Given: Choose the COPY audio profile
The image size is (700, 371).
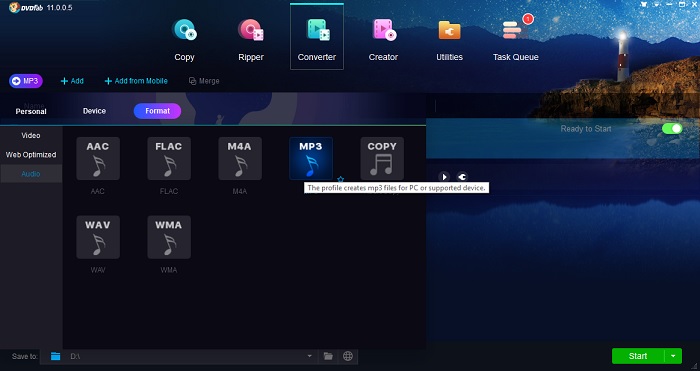Looking at the screenshot, I should (382, 158).
